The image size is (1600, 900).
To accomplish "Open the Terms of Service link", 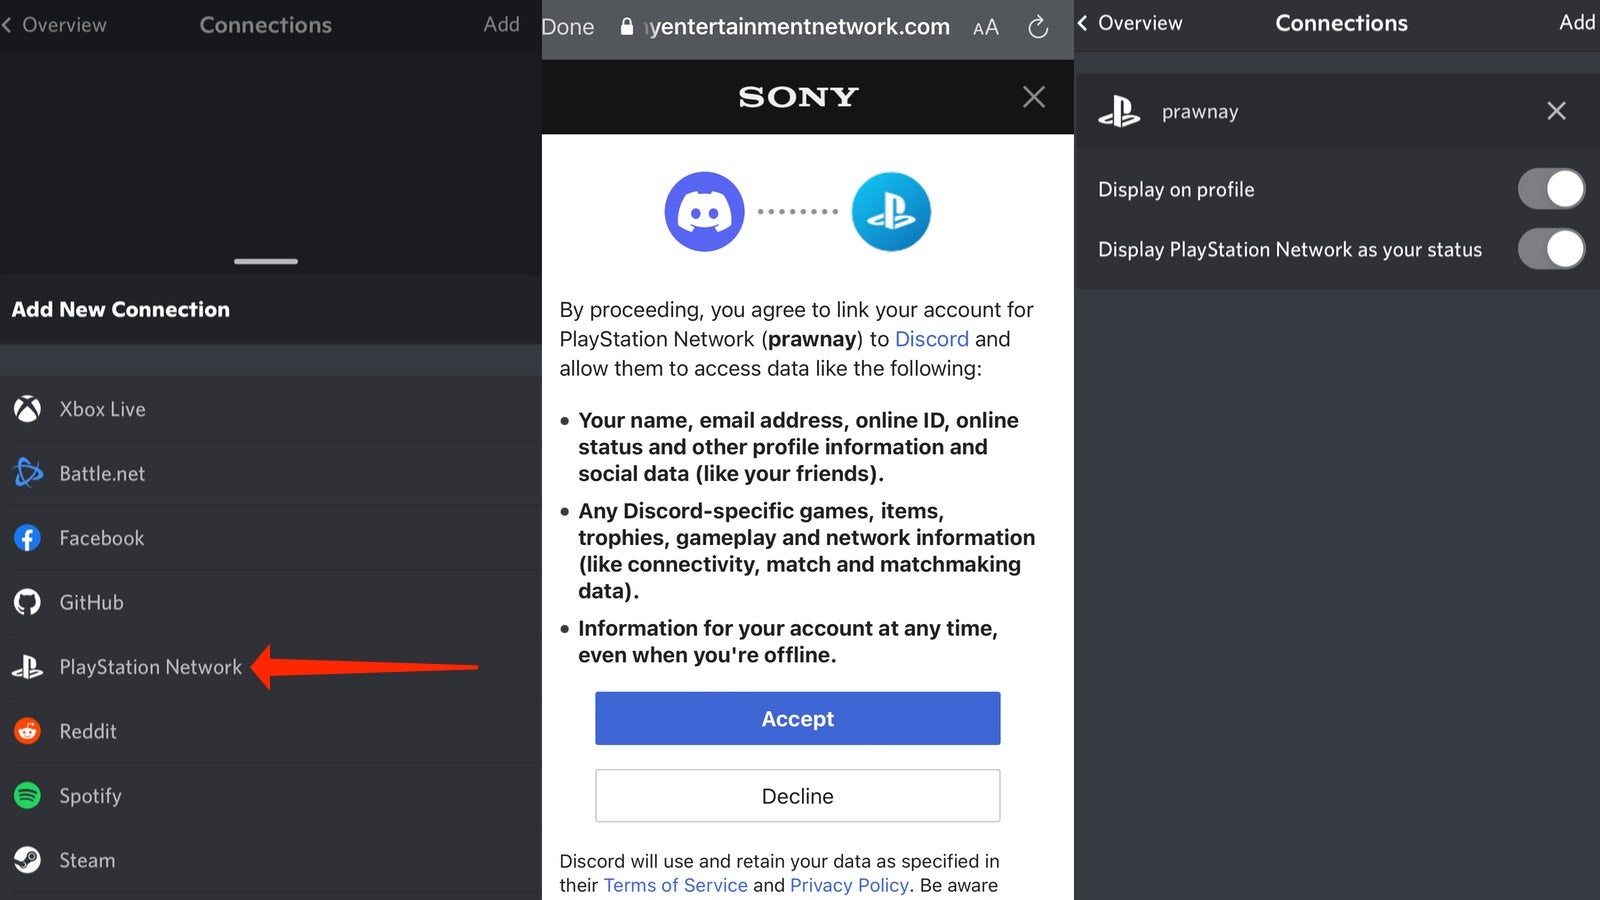I will 676,885.
